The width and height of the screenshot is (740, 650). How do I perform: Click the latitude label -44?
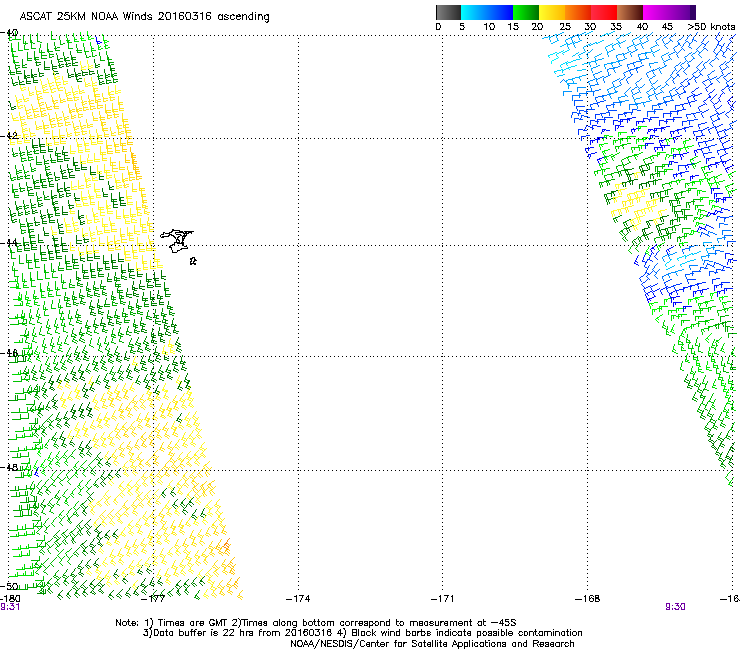tap(10, 243)
